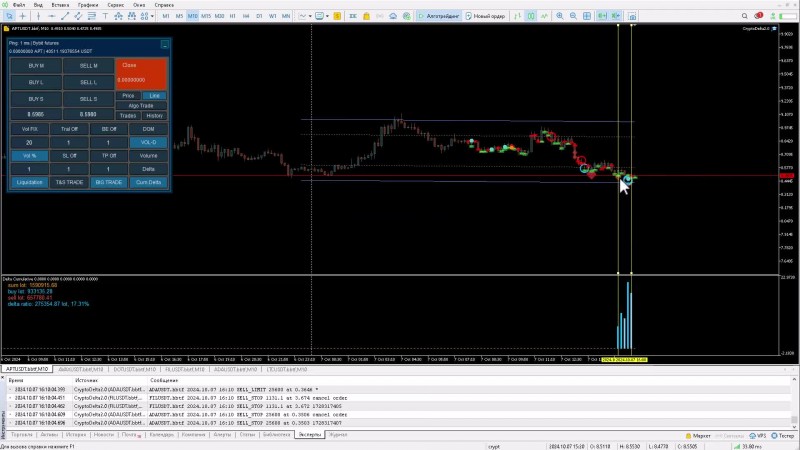Open the Strategy Tester shortcut
The height and width of the screenshot is (450, 800).
(782, 436)
